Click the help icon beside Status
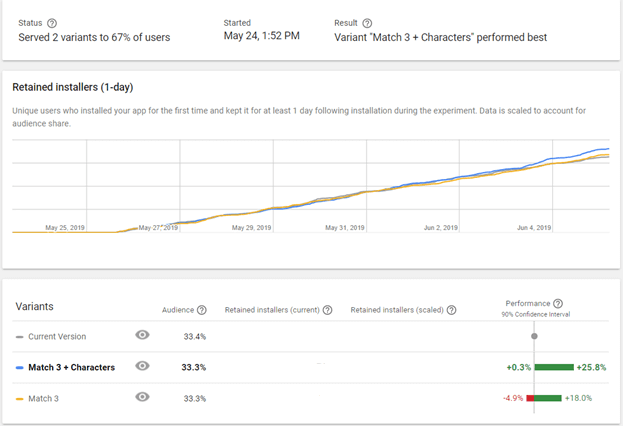This screenshot has width=623, height=426. (x=52, y=23)
